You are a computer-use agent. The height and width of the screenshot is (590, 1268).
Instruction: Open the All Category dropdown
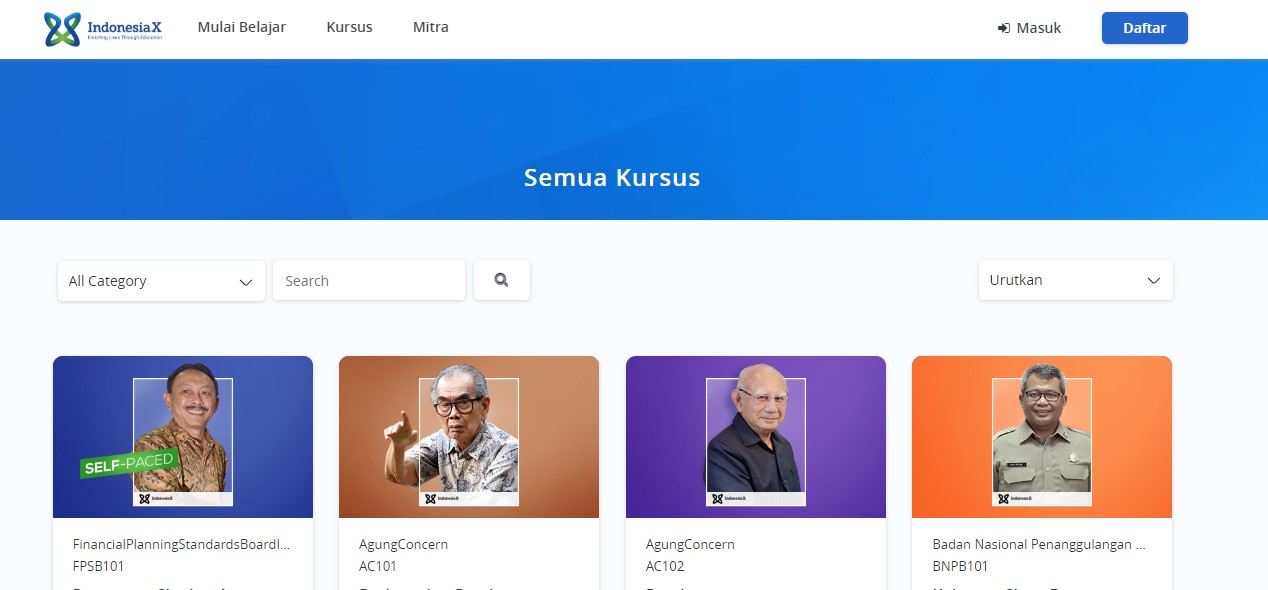click(161, 281)
